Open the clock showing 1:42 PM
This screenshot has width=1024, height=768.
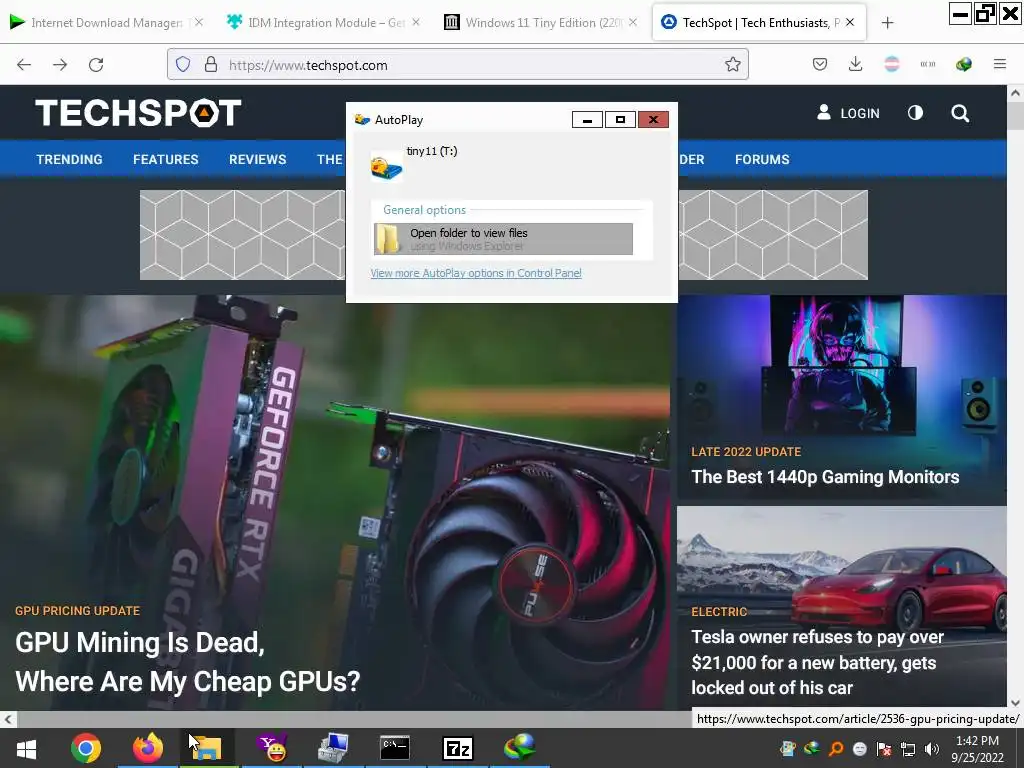click(977, 749)
